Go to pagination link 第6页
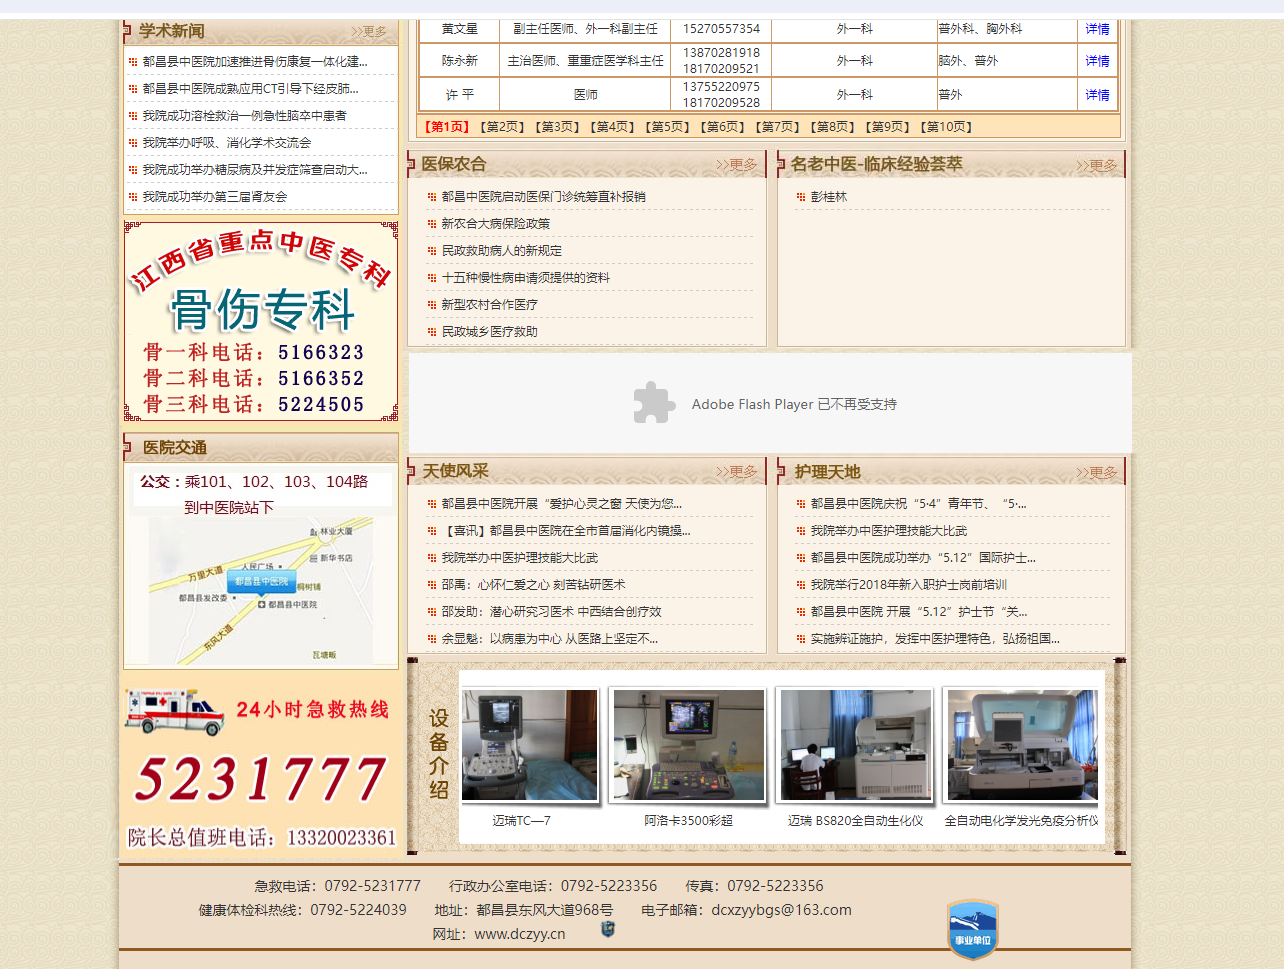The image size is (1284, 969). click(x=721, y=127)
